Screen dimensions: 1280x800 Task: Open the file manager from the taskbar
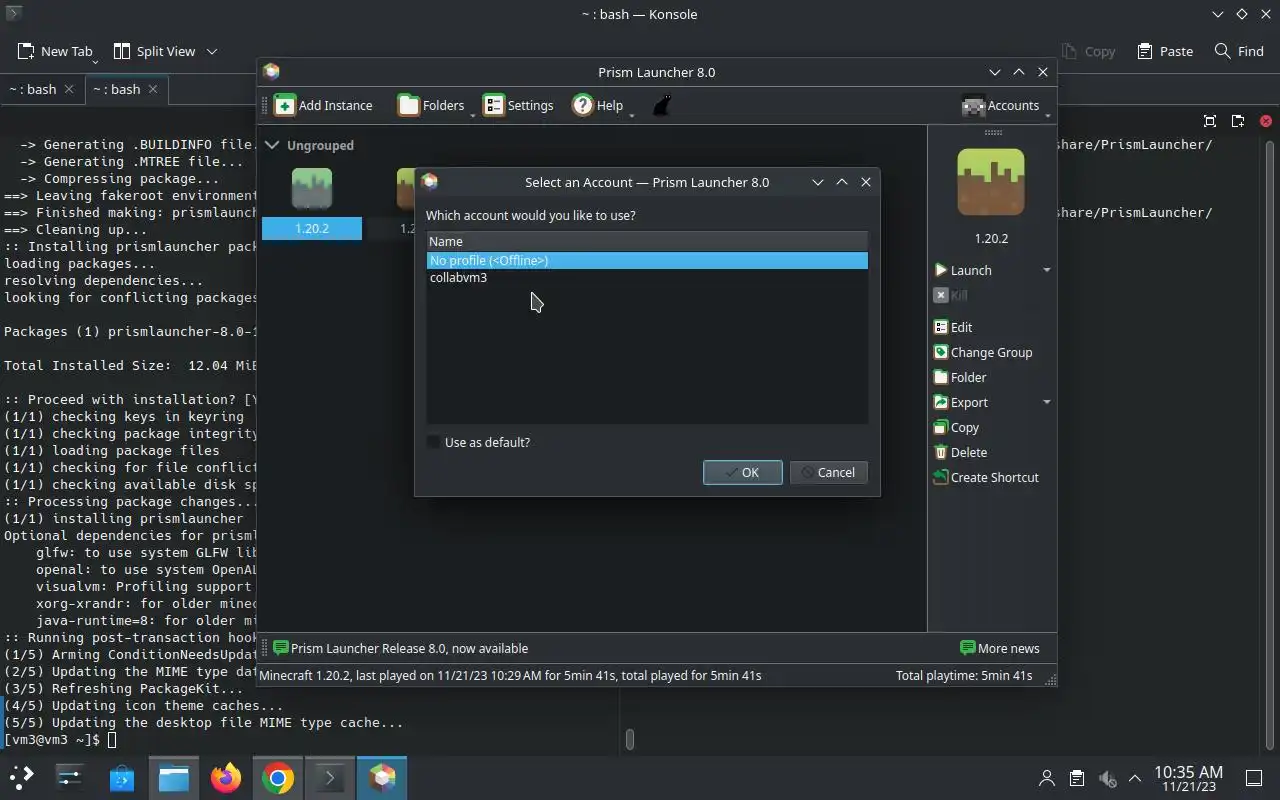pyautogui.click(x=174, y=777)
